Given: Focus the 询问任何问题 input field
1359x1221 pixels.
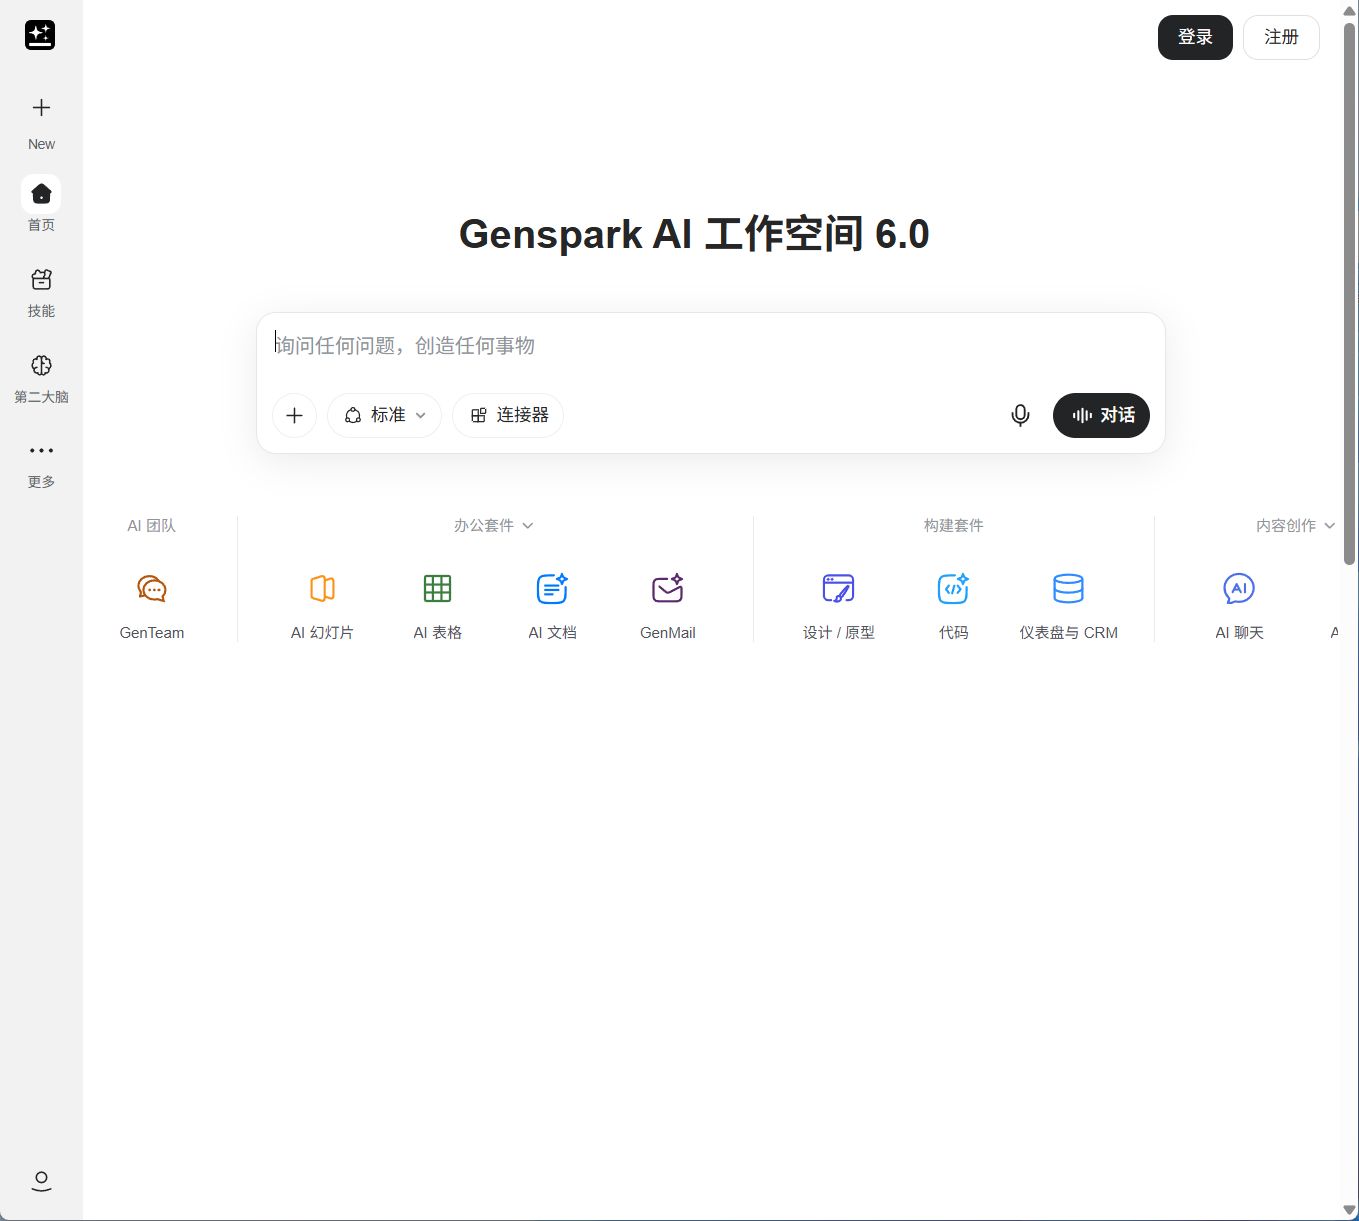Looking at the screenshot, I should 710,346.
